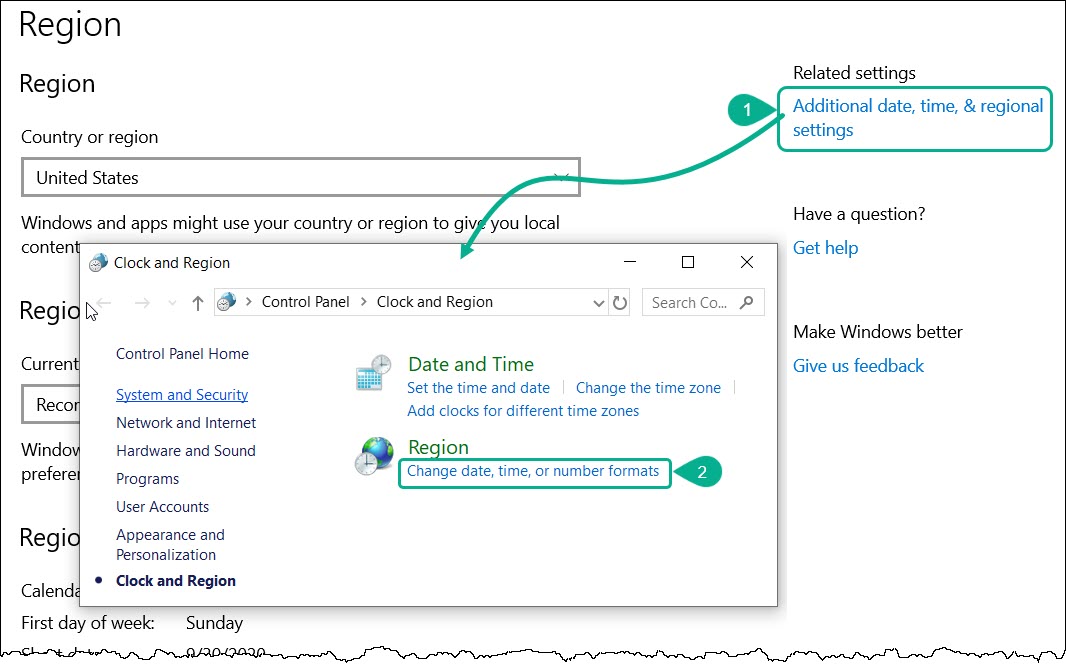Viewport: 1066px width, 665px height.
Task: Click Add clocks for different time zones
Action: (523, 411)
